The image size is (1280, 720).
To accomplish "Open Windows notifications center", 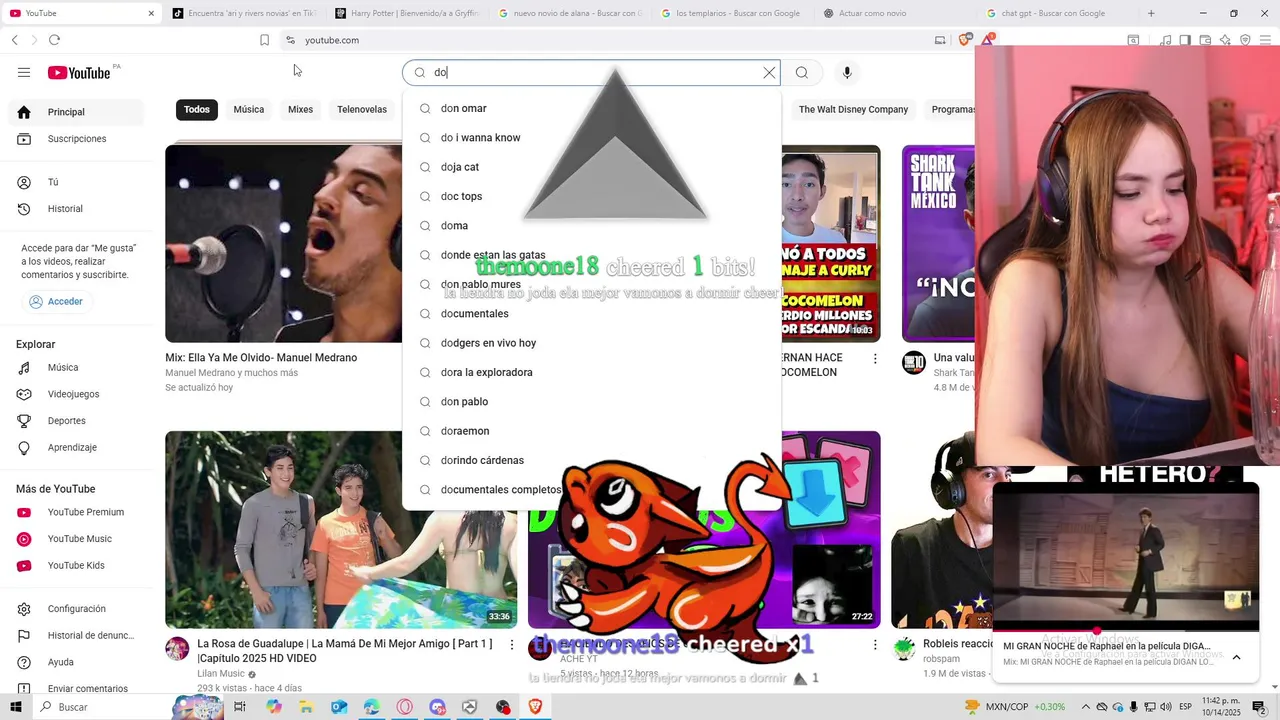I will (1259, 707).
